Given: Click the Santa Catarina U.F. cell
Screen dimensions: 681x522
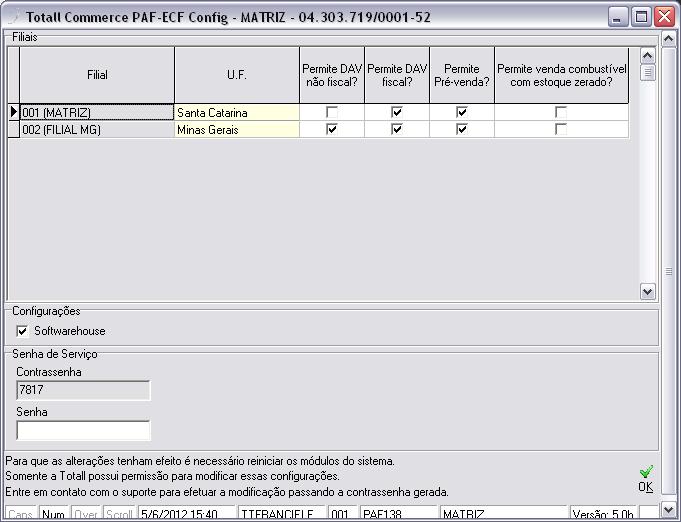Looking at the screenshot, I should click(x=237, y=112).
